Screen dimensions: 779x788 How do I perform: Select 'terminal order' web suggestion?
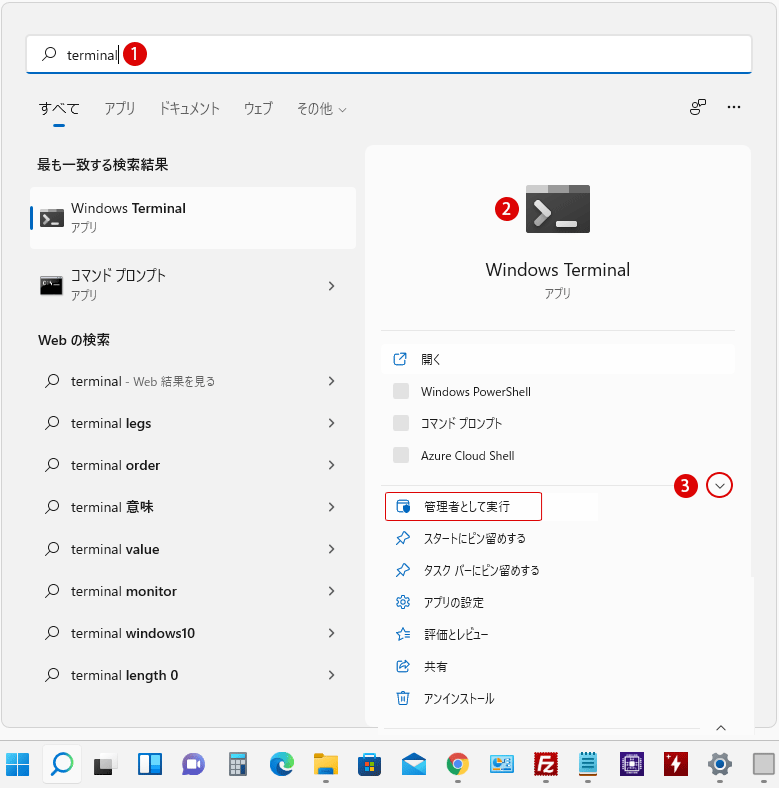coord(193,465)
